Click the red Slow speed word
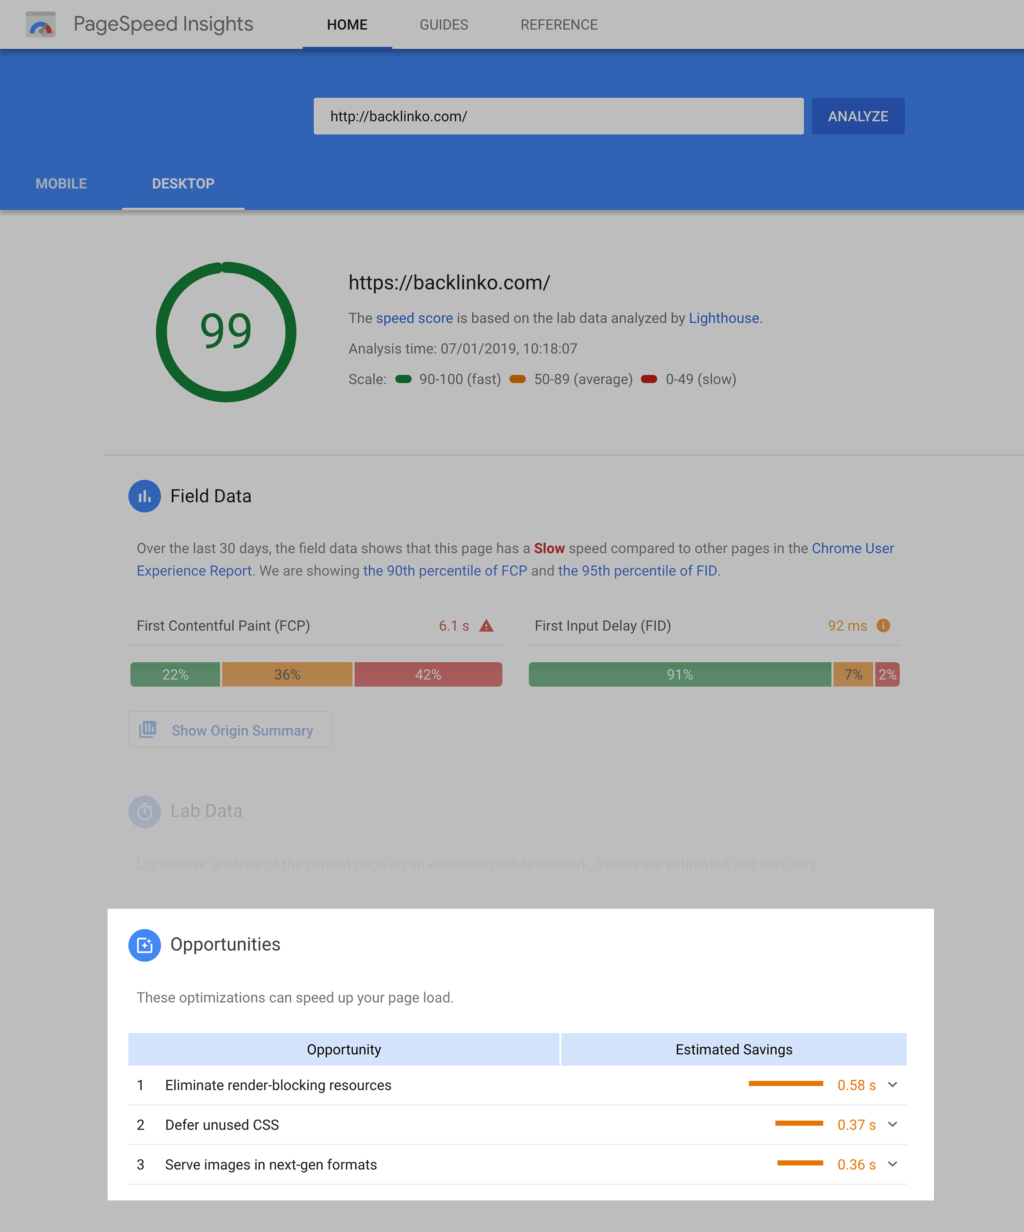Image resolution: width=1024 pixels, height=1232 pixels. (x=549, y=548)
